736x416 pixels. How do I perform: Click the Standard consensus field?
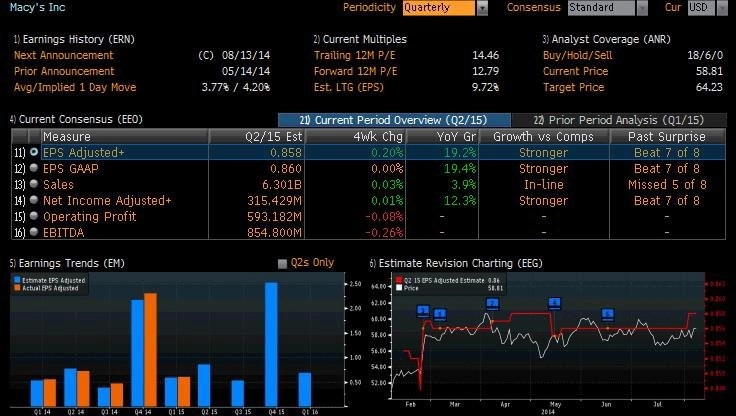(x=601, y=8)
